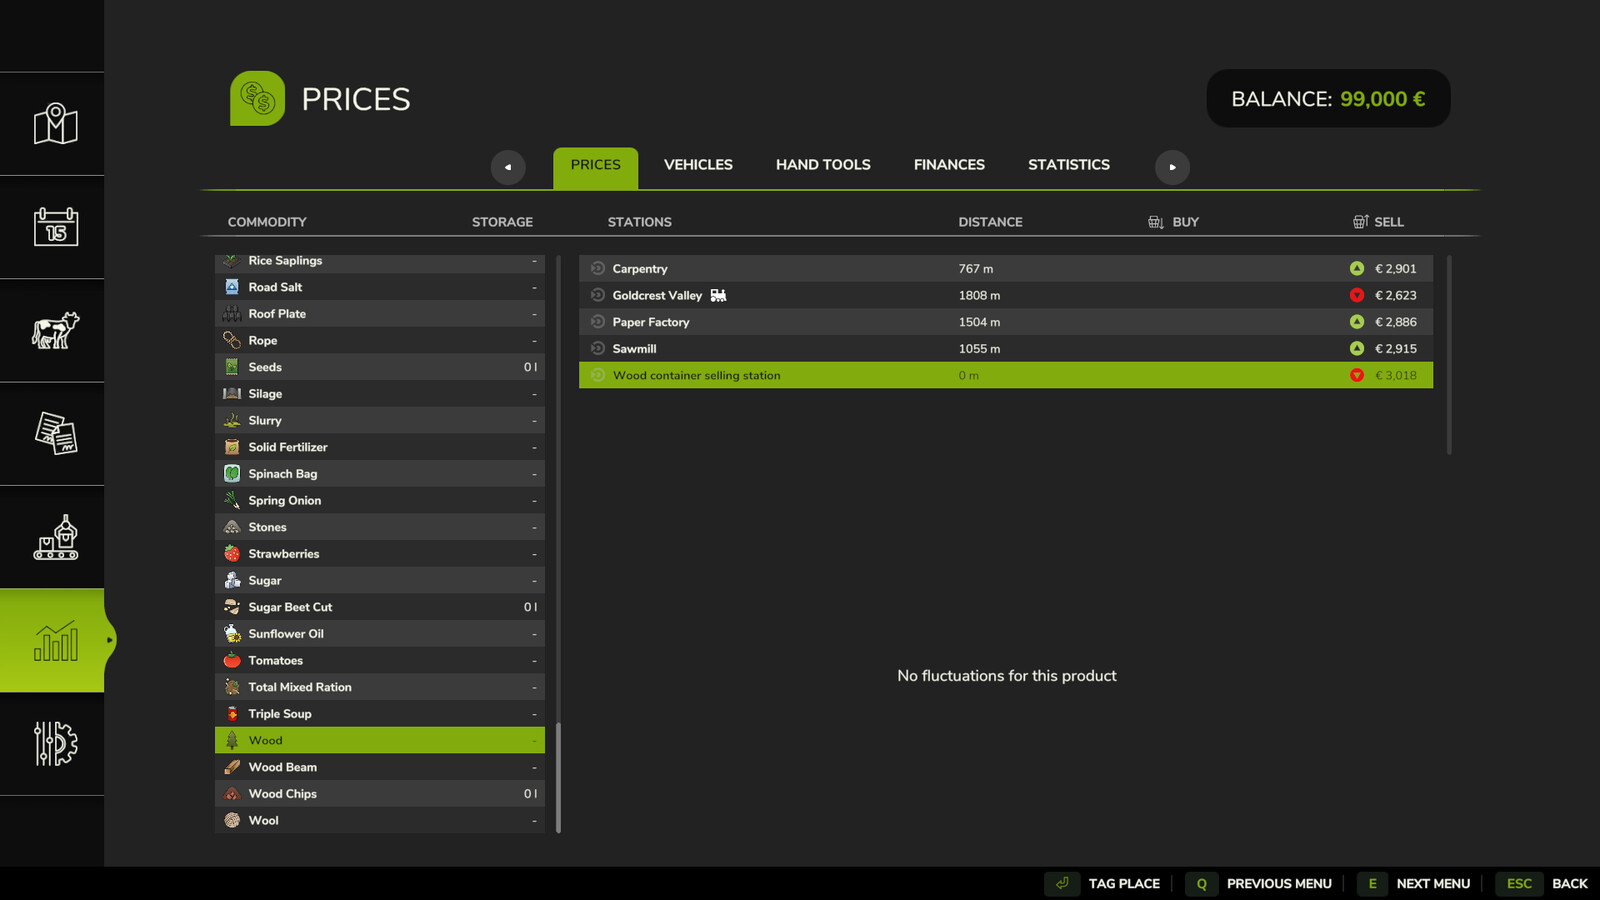Screen dimensions: 1600x900
Task: Click the commodity list scrollbar
Action: click(x=558, y=776)
